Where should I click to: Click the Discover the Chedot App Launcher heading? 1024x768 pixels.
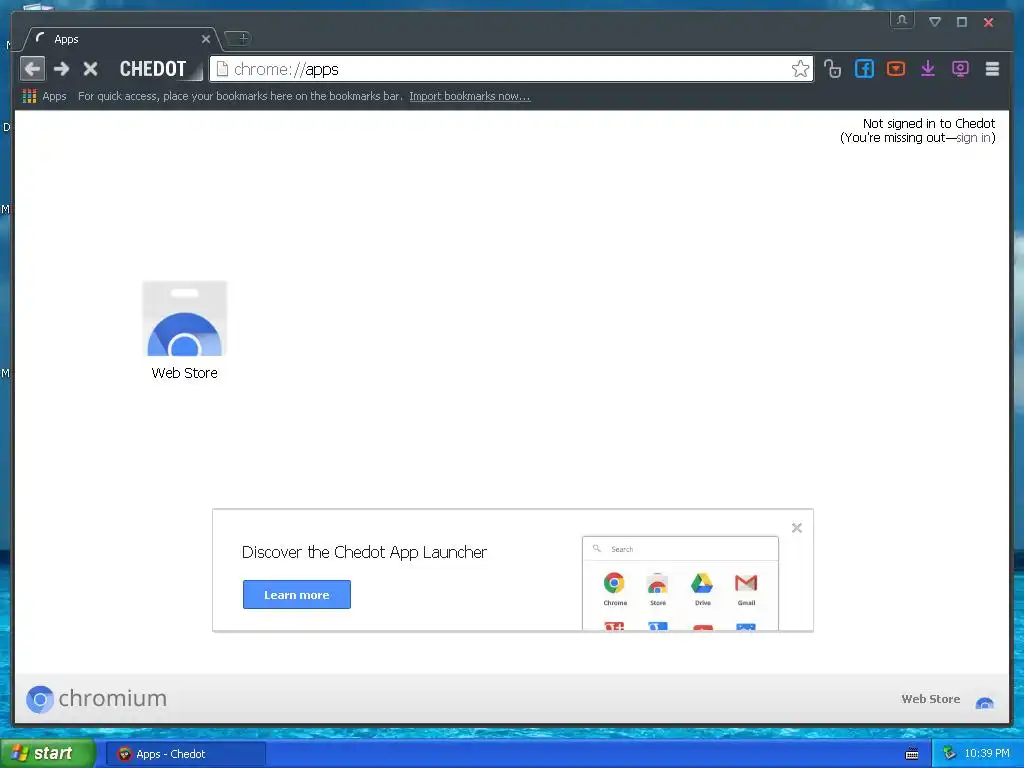coord(364,552)
